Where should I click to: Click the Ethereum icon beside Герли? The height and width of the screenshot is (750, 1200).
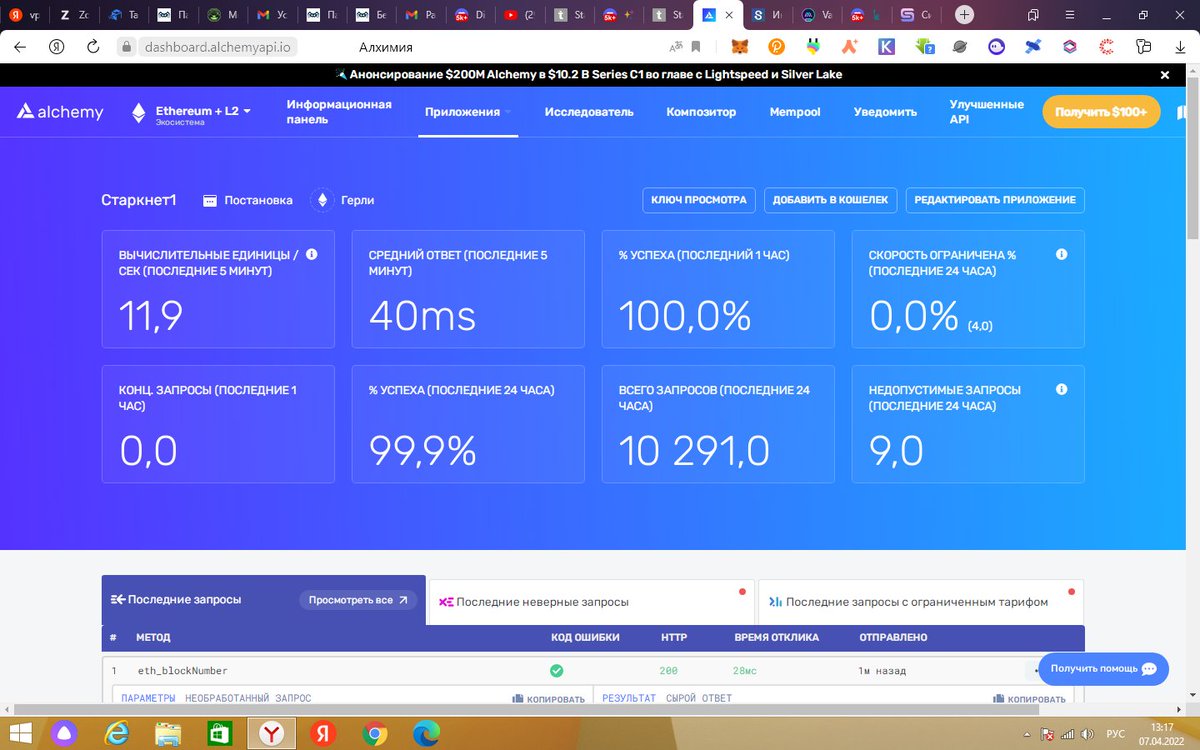[322, 200]
